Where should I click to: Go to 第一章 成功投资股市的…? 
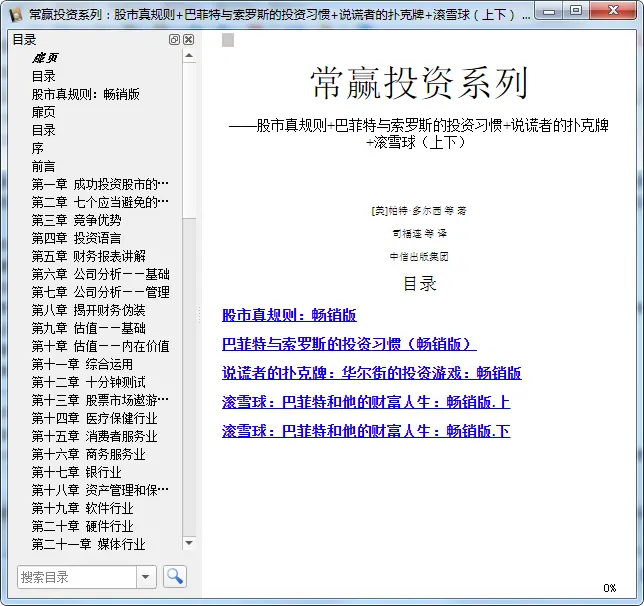(x=100, y=184)
